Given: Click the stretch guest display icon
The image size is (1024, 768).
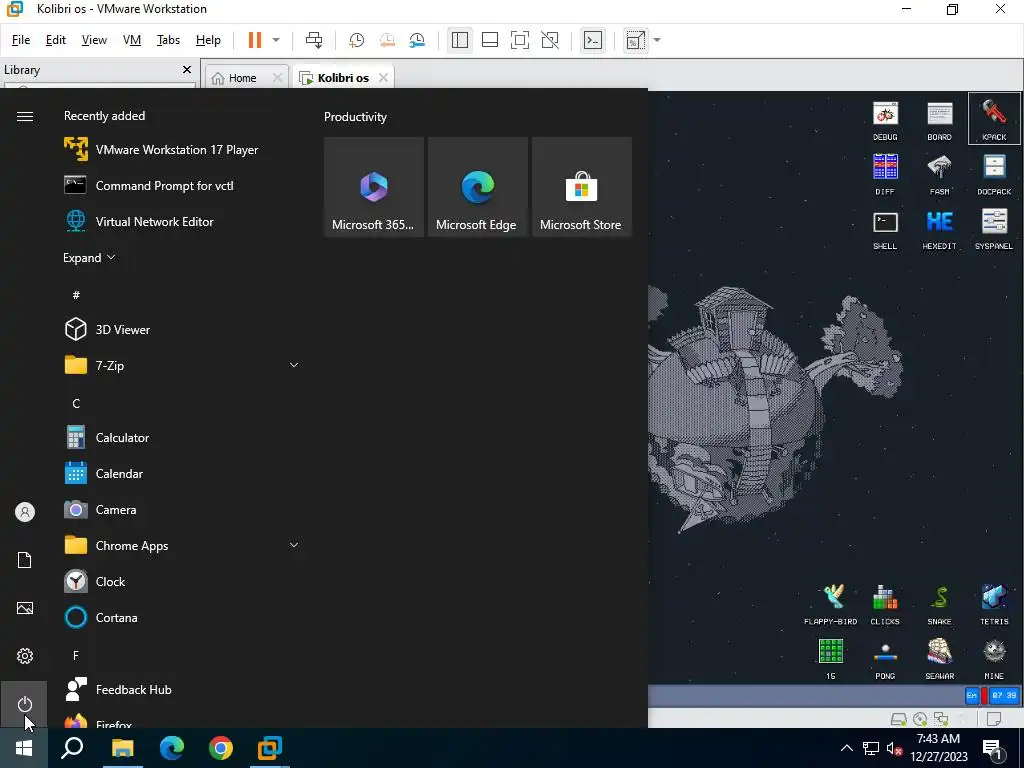Looking at the screenshot, I should pyautogui.click(x=635, y=40).
